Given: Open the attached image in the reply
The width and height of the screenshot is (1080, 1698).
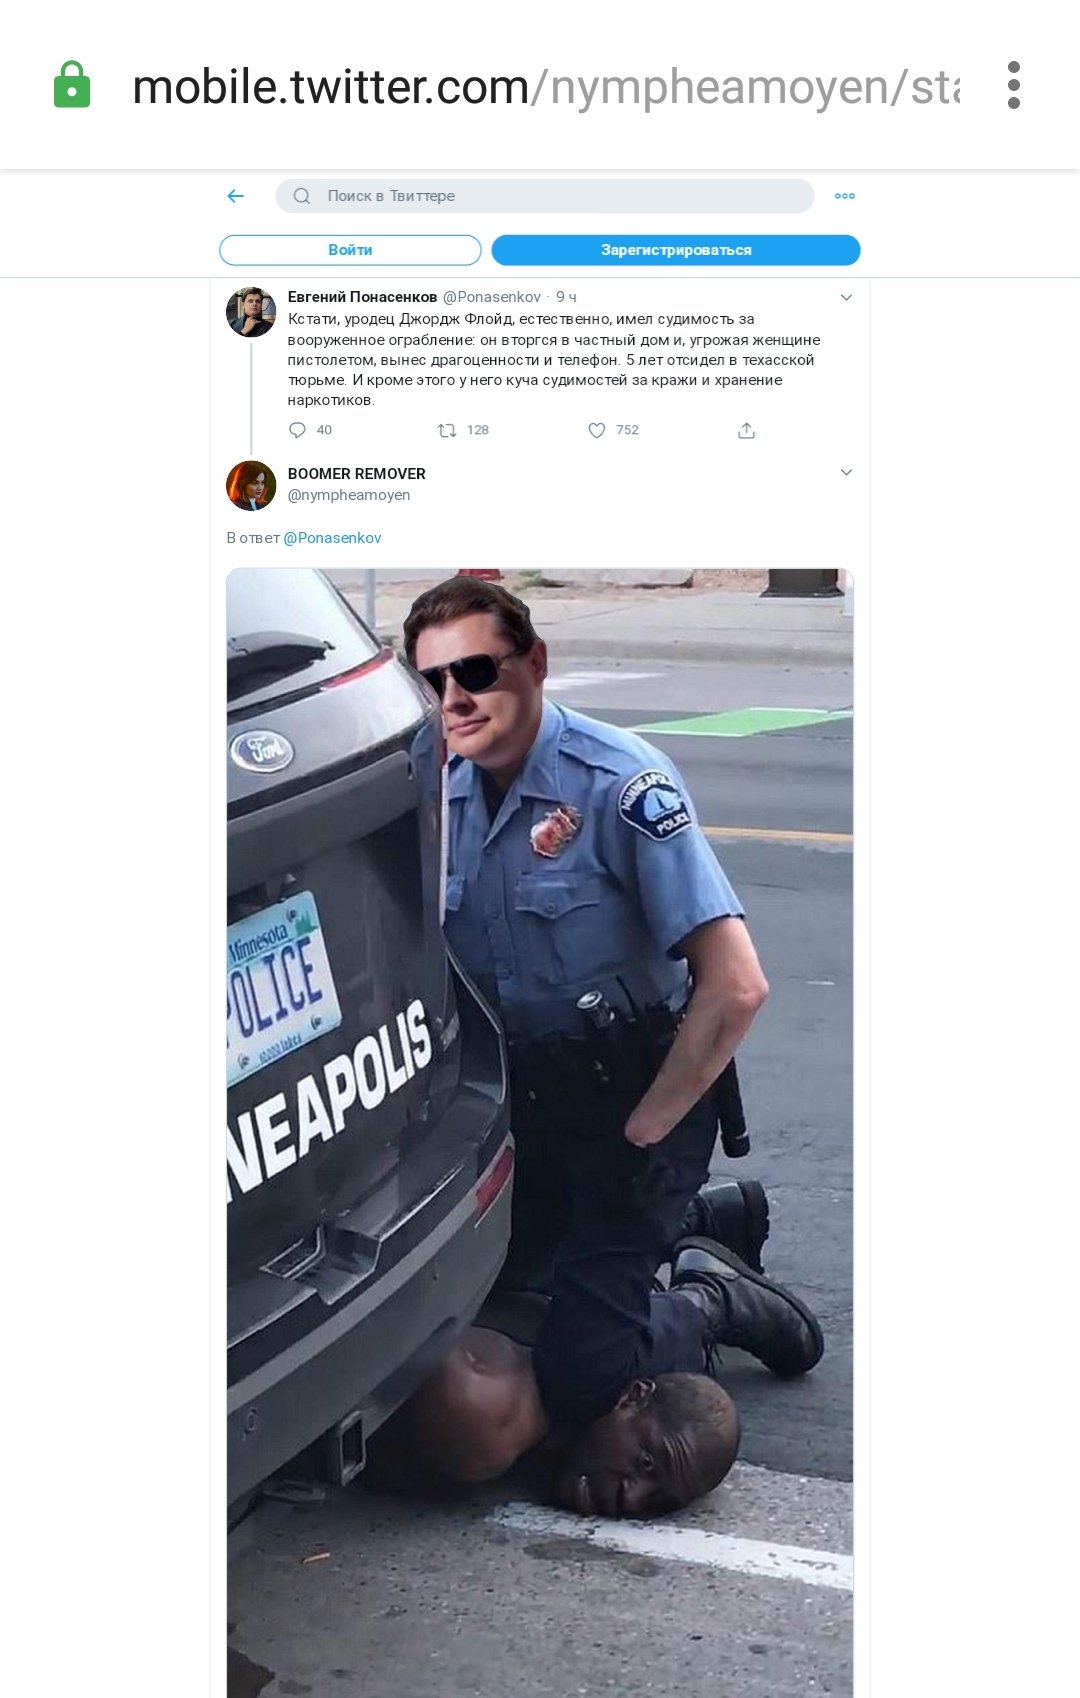Looking at the screenshot, I should tap(540, 1132).
